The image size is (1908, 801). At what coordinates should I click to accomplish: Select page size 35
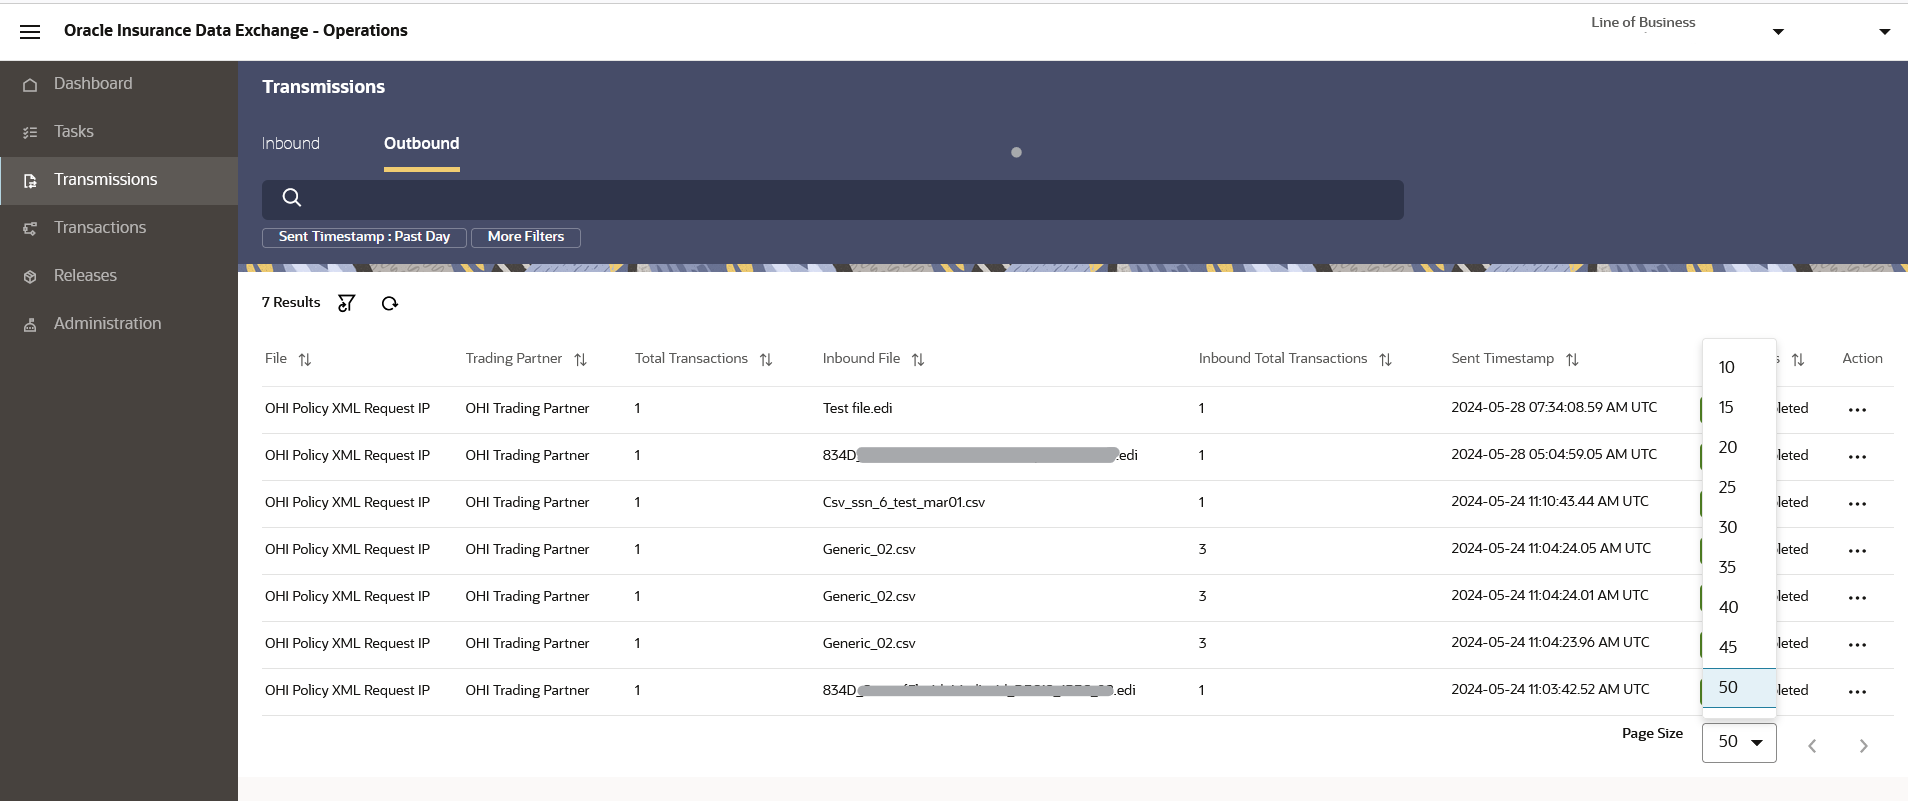(x=1739, y=568)
